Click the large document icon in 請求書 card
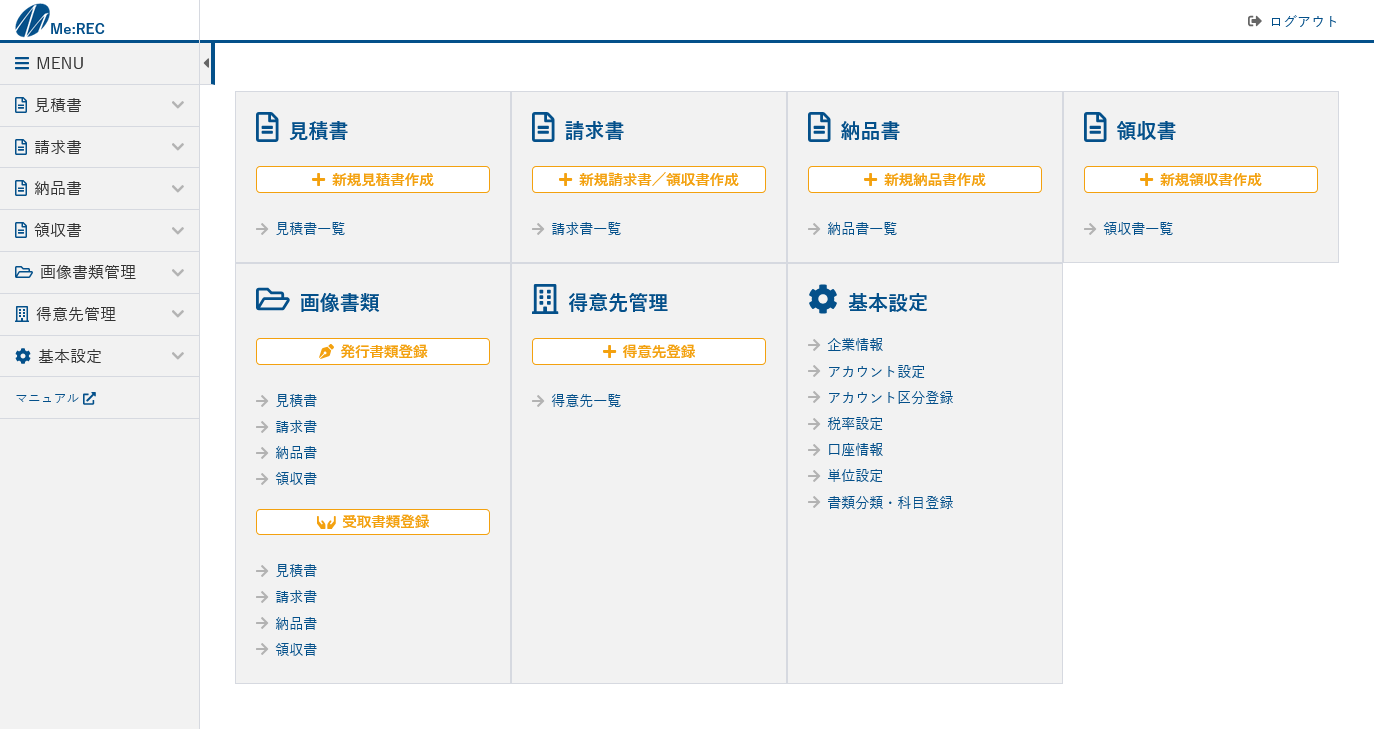This screenshot has width=1374, height=729. pos(543,127)
